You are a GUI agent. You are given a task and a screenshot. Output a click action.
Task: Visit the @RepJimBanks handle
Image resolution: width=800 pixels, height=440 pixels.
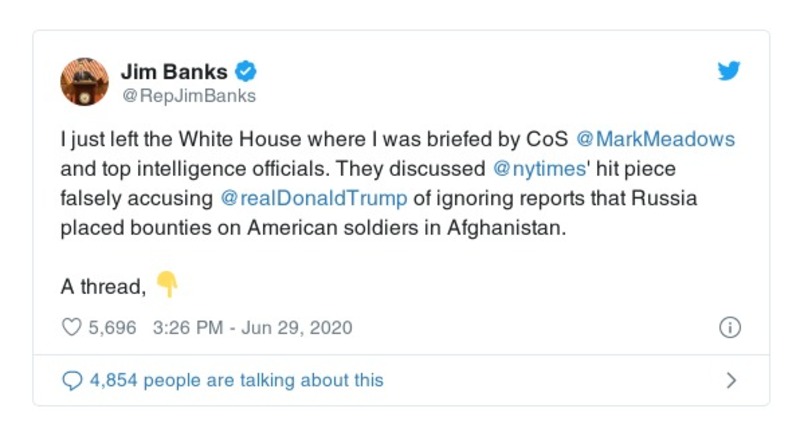tap(188, 96)
